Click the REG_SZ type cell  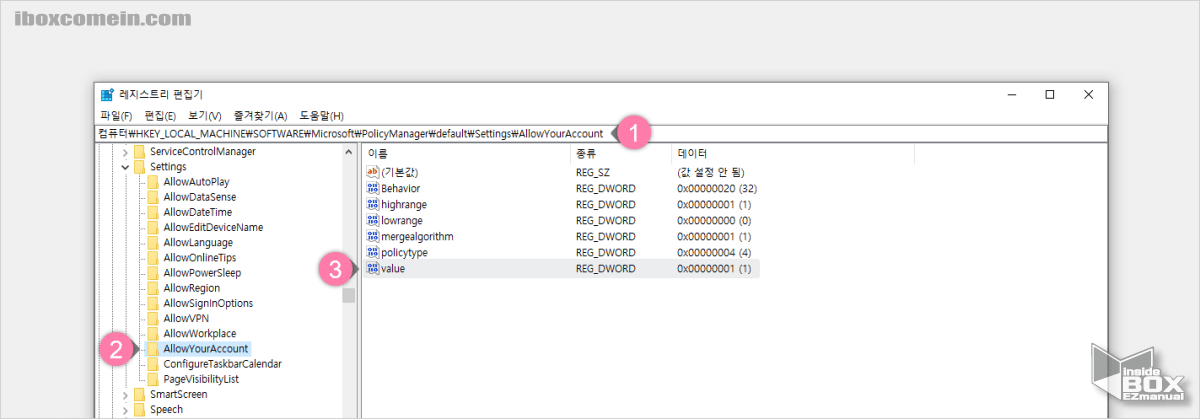pos(594,173)
